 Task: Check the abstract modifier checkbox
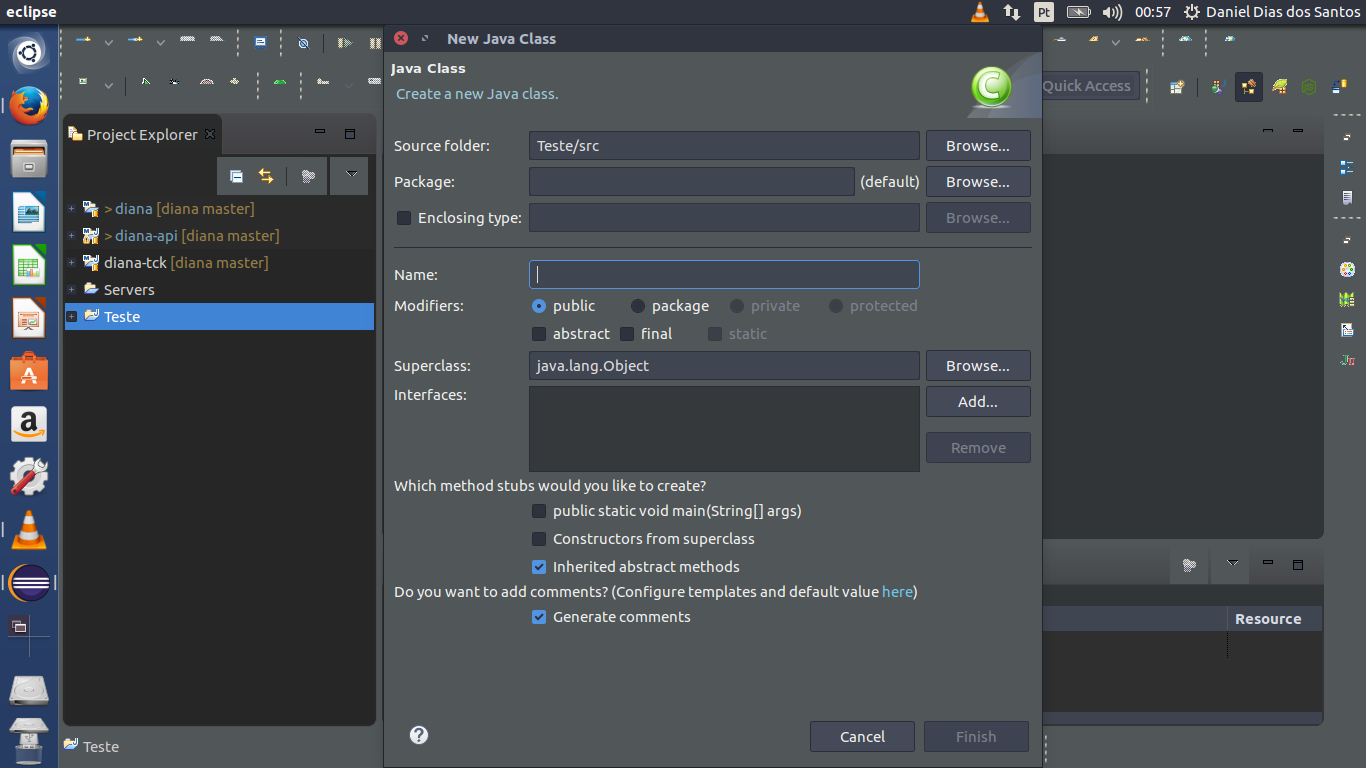tap(539, 334)
